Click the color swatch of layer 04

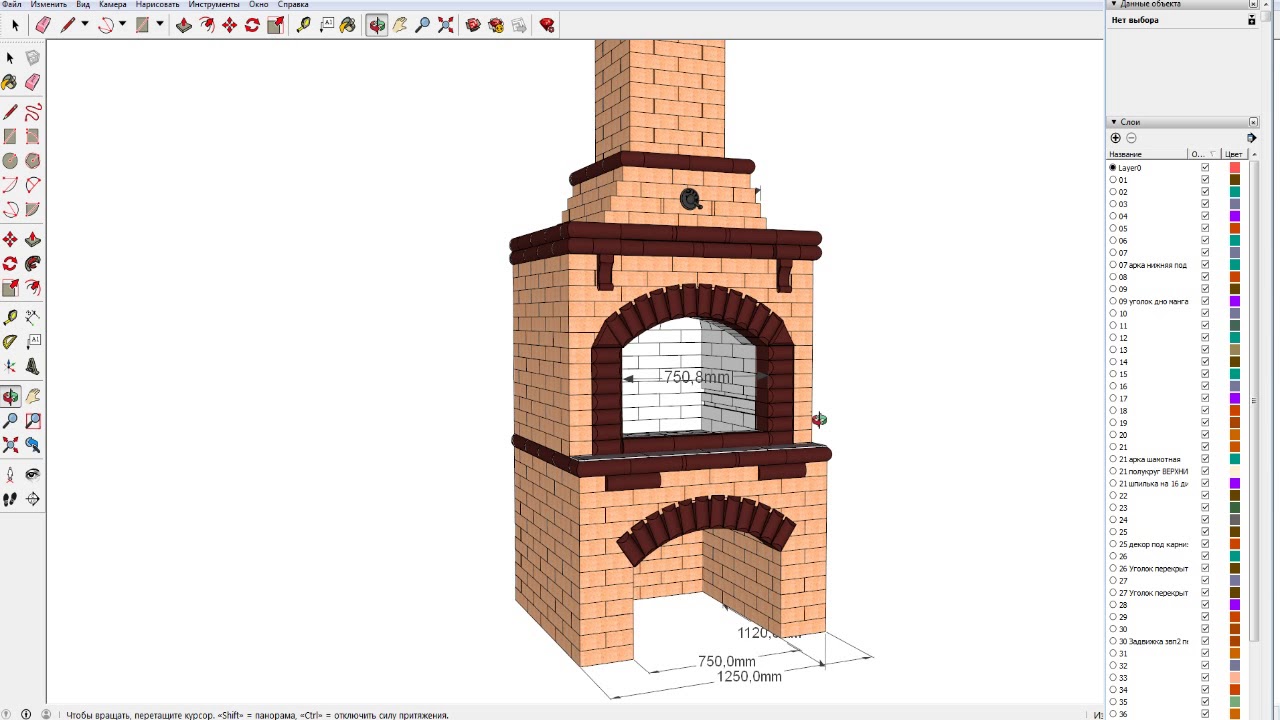1234,216
